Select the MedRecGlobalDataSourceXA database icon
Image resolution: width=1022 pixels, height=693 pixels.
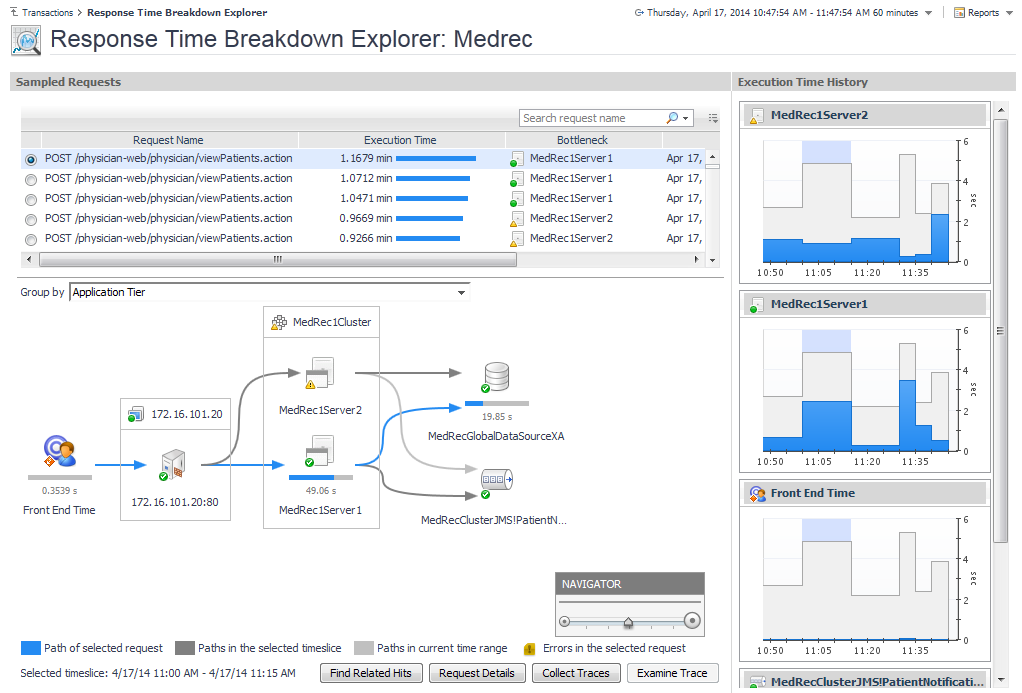[x=495, y=378]
